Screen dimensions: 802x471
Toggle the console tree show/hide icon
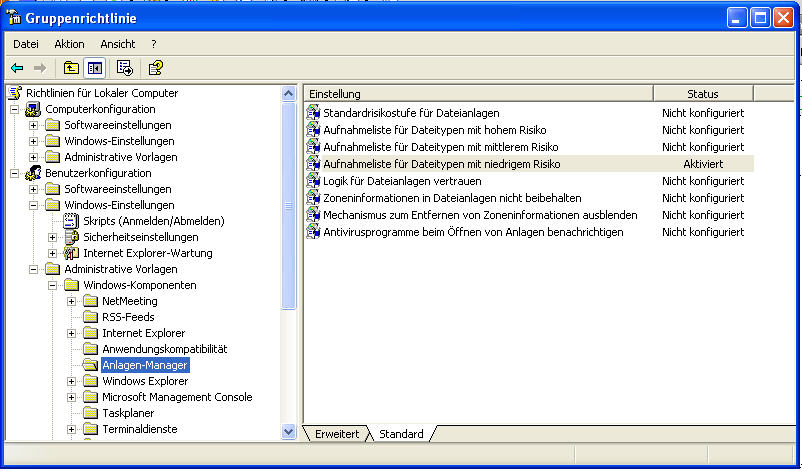95,68
